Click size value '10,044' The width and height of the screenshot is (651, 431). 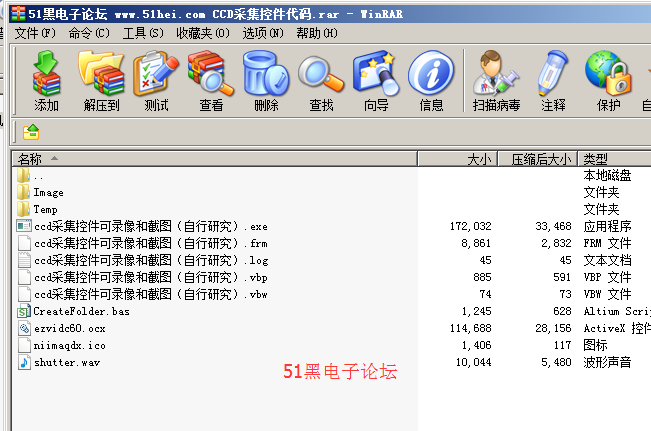click(473, 362)
